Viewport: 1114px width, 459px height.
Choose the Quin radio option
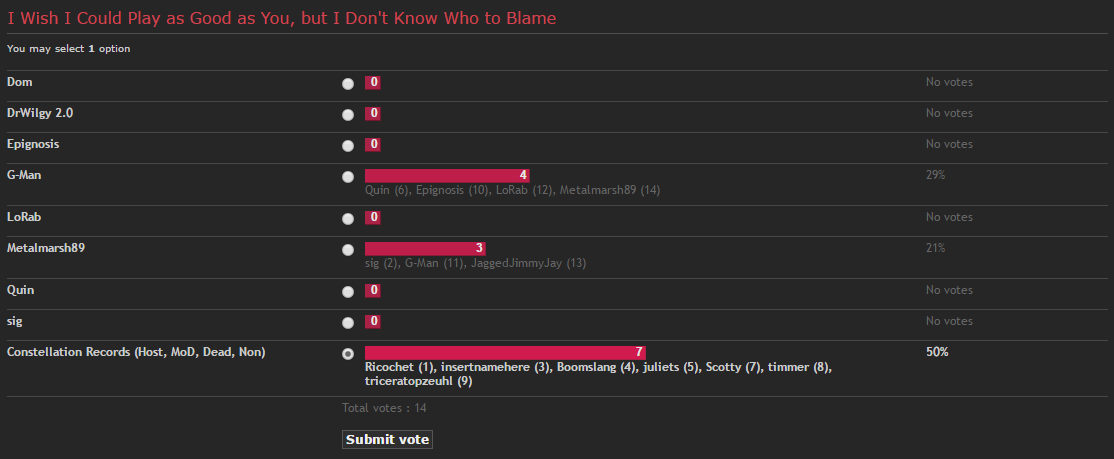point(347,292)
